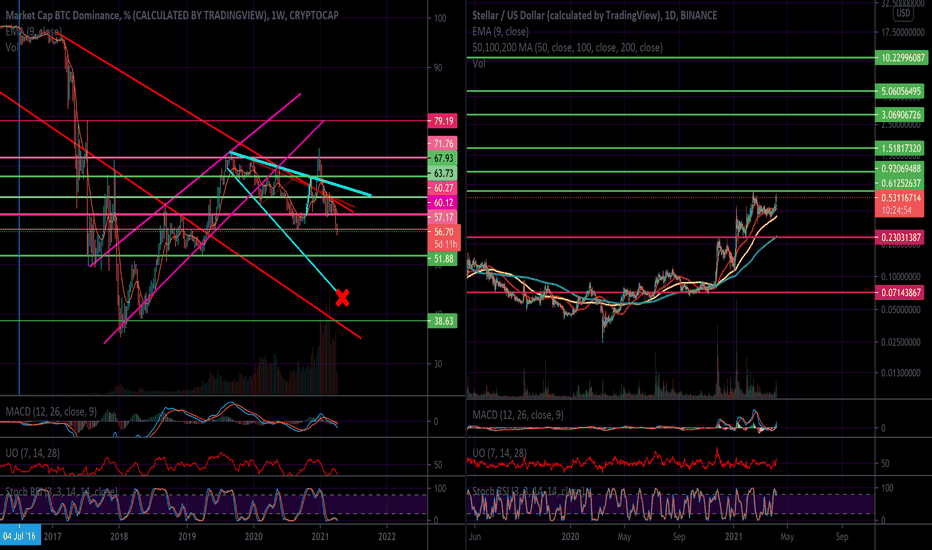The height and width of the screenshot is (550, 932).
Task: Select the 57.17 price level label
Action: pyautogui.click(x=443, y=218)
